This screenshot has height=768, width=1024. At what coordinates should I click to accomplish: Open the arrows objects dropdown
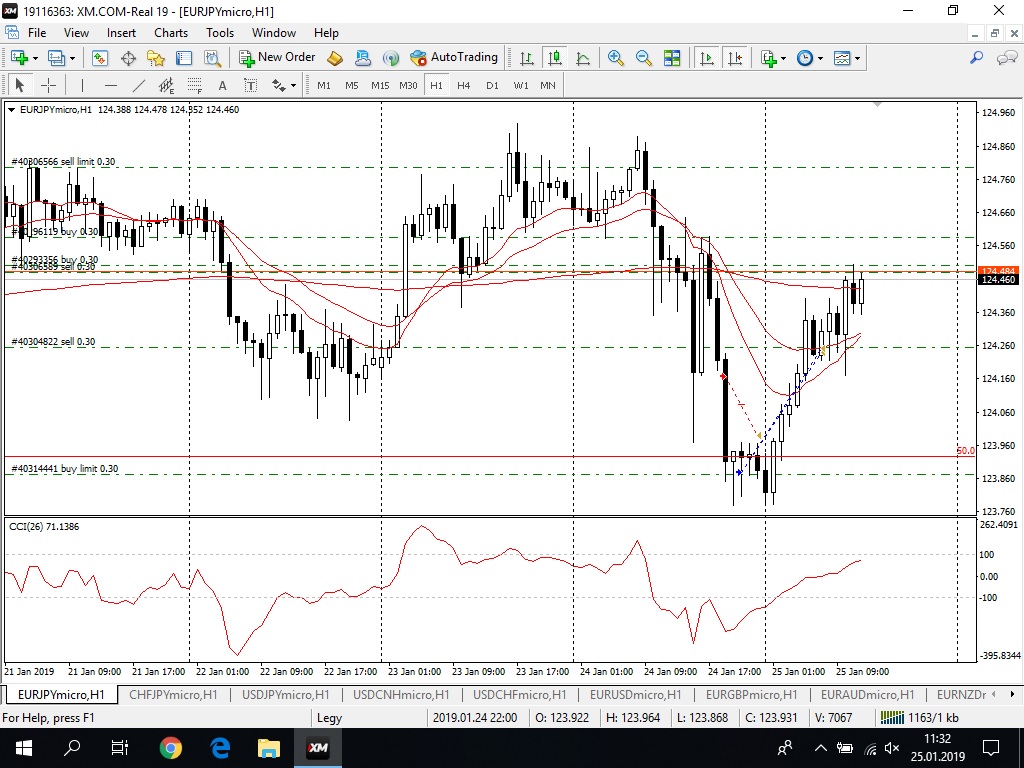tap(282, 85)
